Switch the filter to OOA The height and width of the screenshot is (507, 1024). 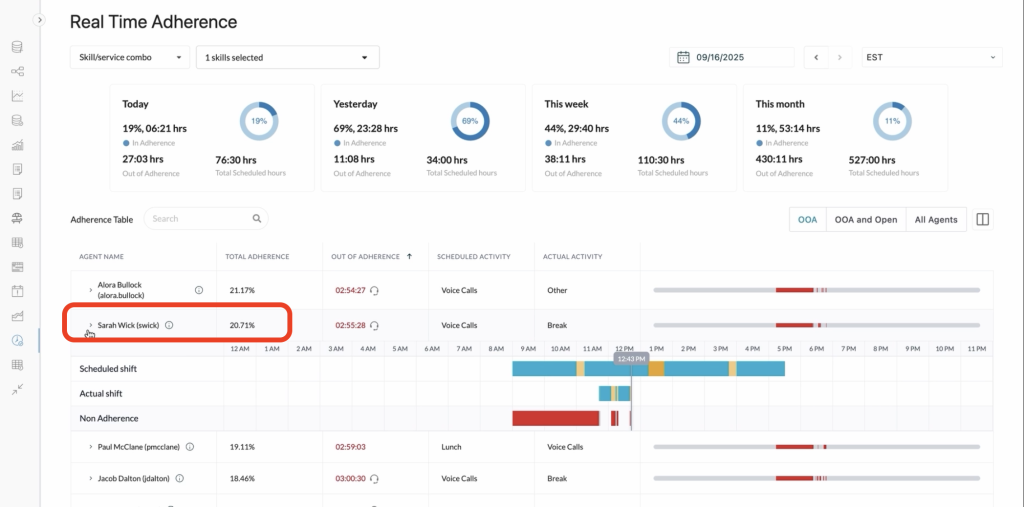tap(806, 220)
